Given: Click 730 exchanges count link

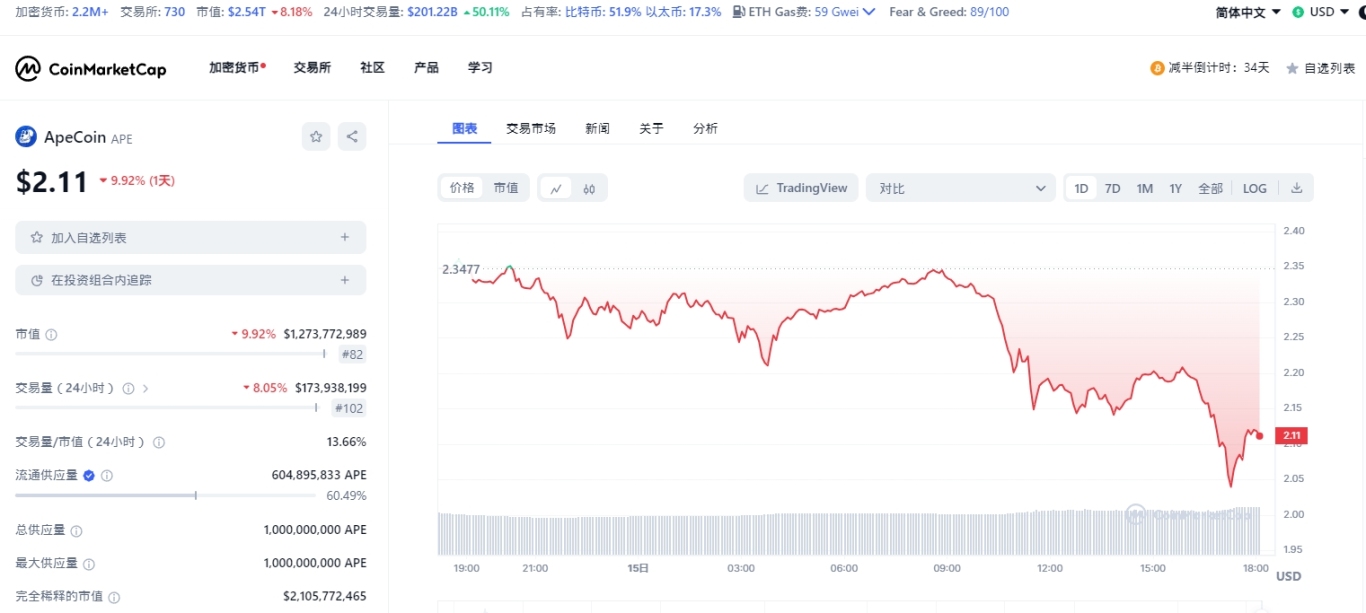Looking at the screenshot, I should pyautogui.click(x=174, y=12).
